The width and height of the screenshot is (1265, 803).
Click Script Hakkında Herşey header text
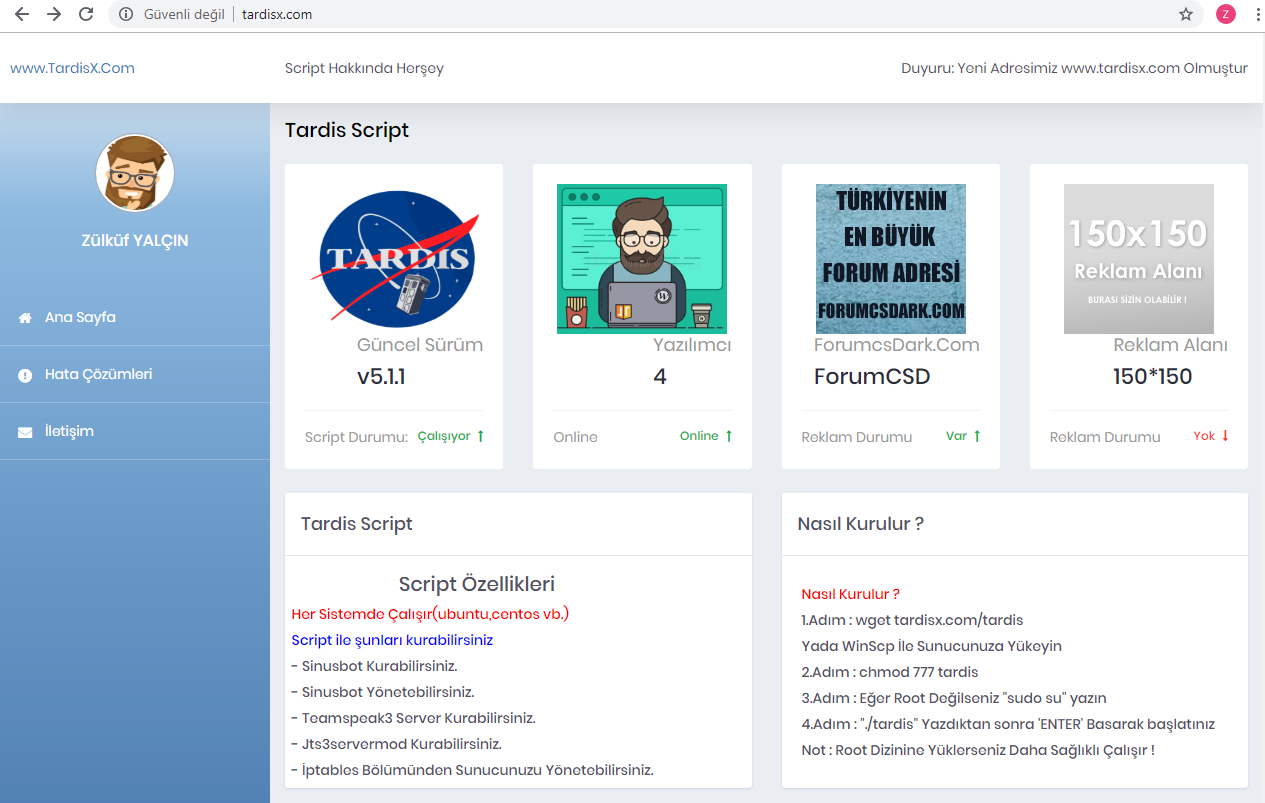pos(364,69)
